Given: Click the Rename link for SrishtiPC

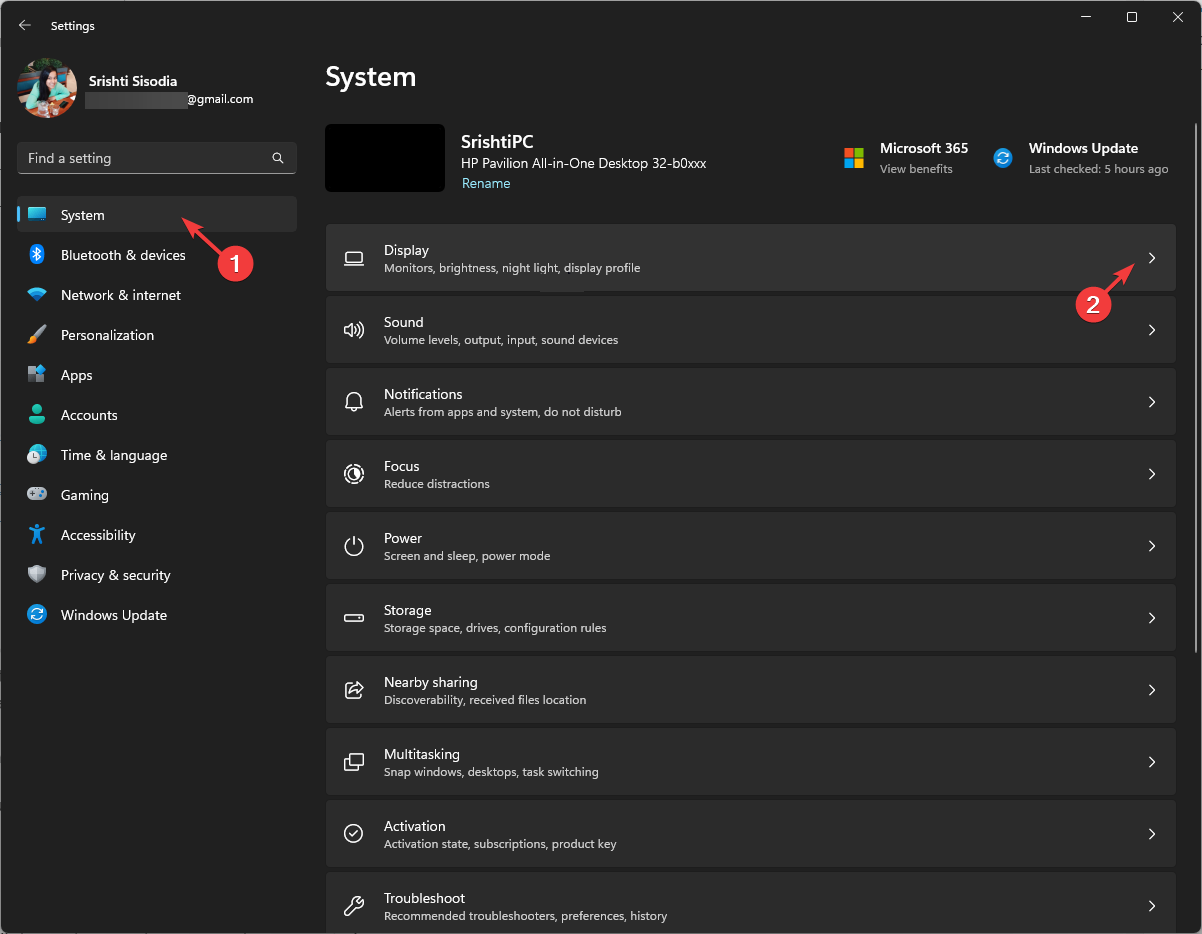Looking at the screenshot, I should click(486, 183).
